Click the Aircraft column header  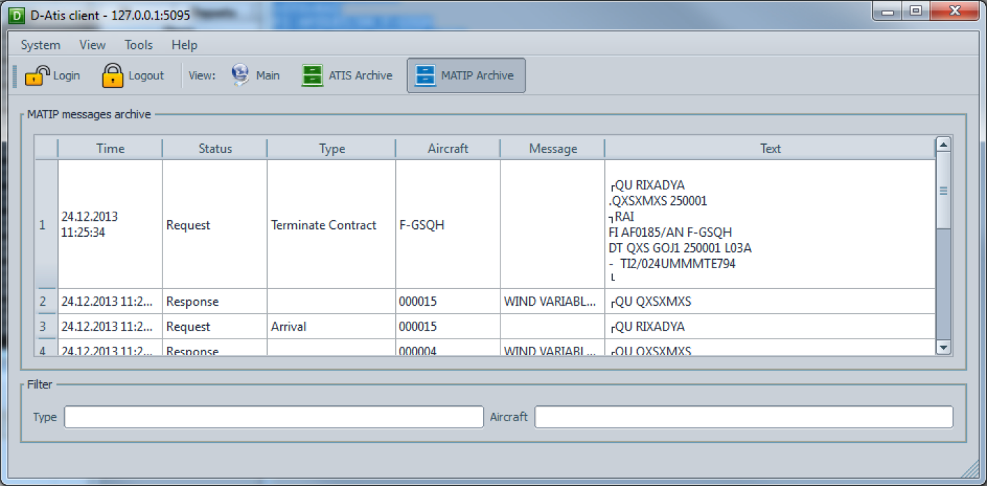tap(447, 148)
